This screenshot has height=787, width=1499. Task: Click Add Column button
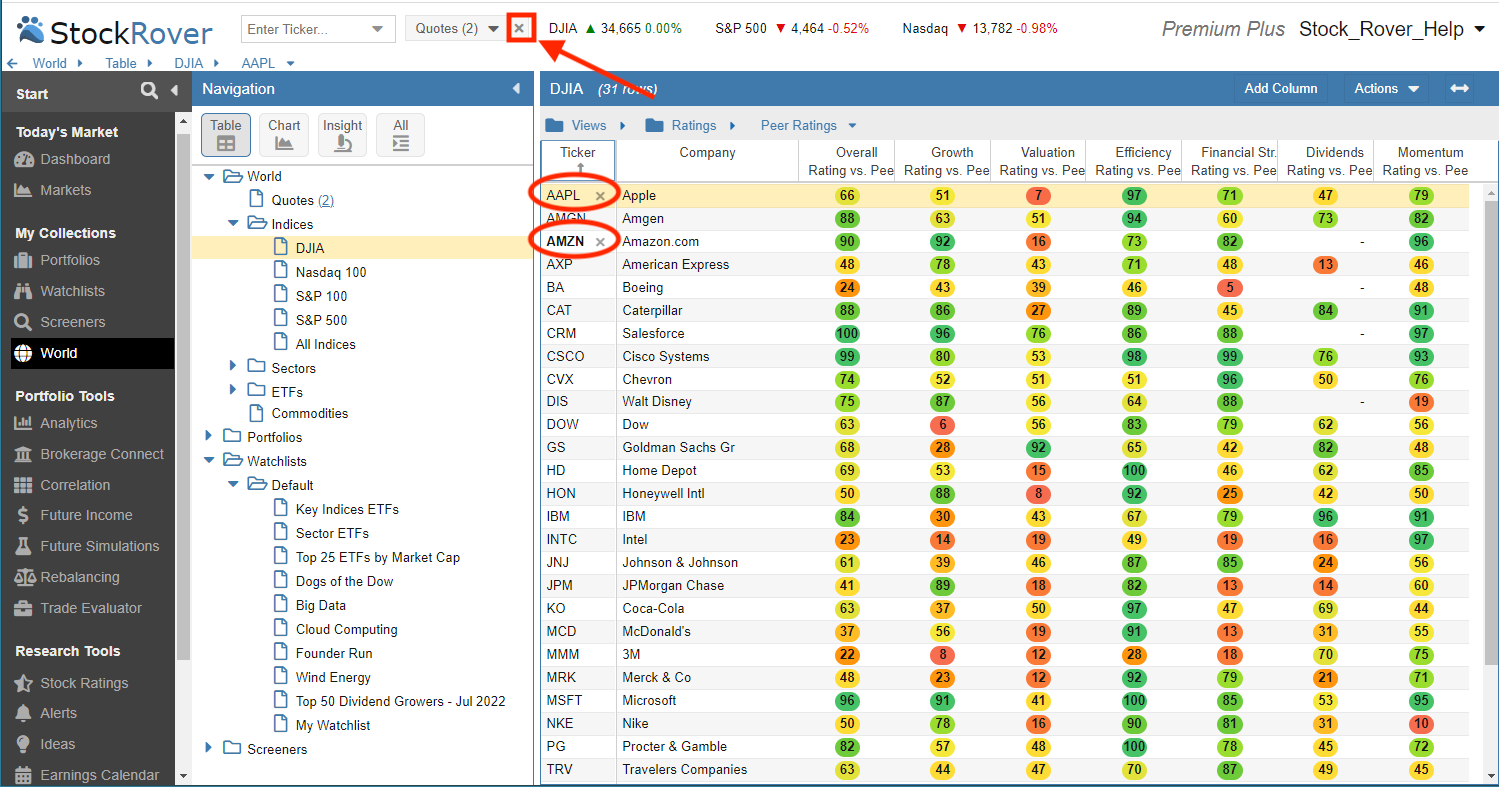[1281, 88]
